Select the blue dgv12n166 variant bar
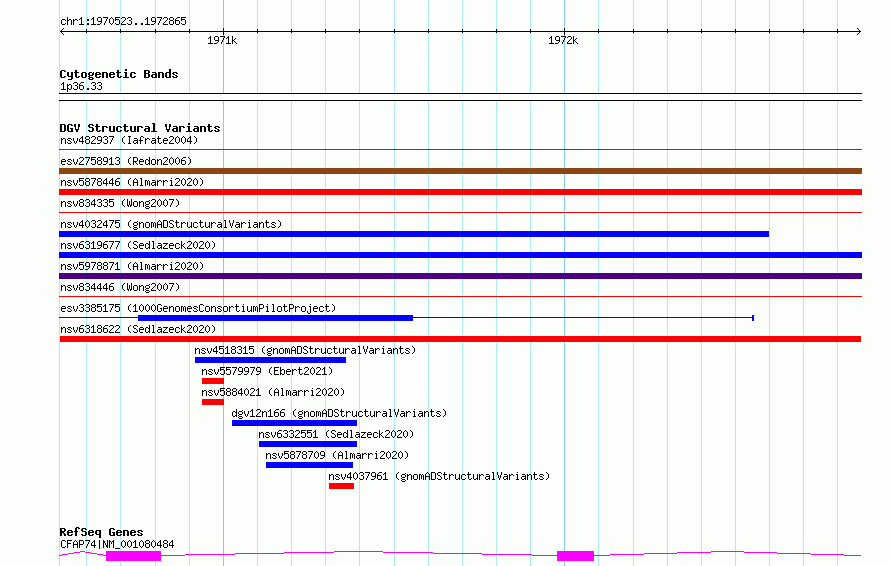Viewport: 890px width, 566px height. (x=294, y=423)
